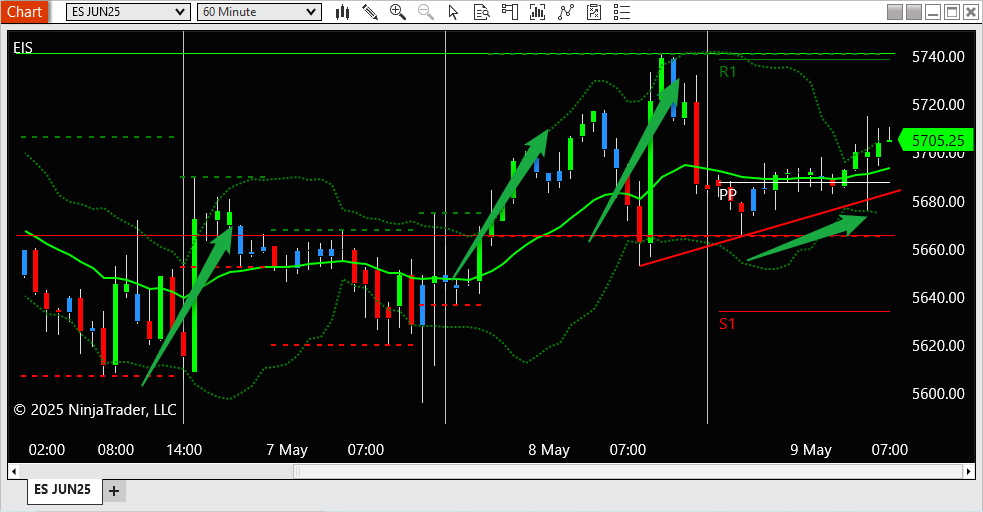
Task: Click the green 5705.25 current price marker
Action: tap(935, 140)
